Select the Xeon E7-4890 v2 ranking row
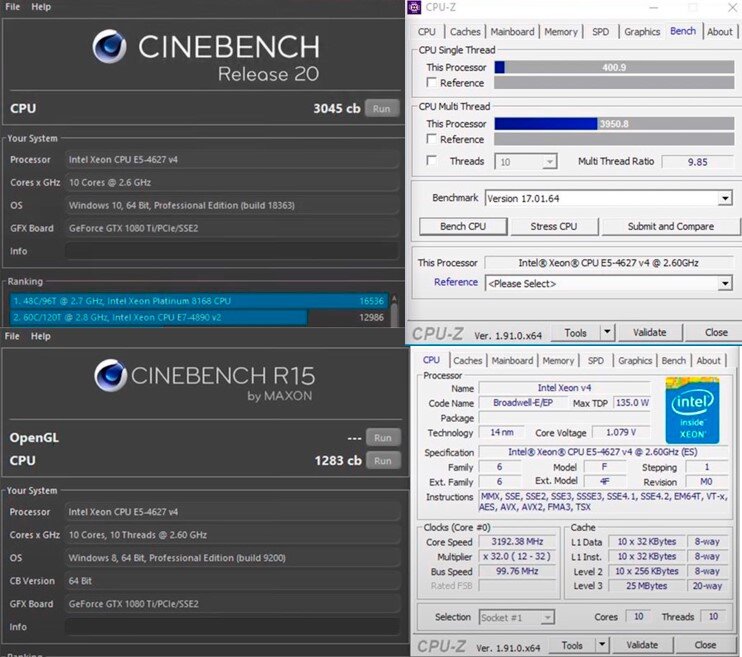Image resolution: width=742 pixels, height=657 pixels. coord(199,317)
